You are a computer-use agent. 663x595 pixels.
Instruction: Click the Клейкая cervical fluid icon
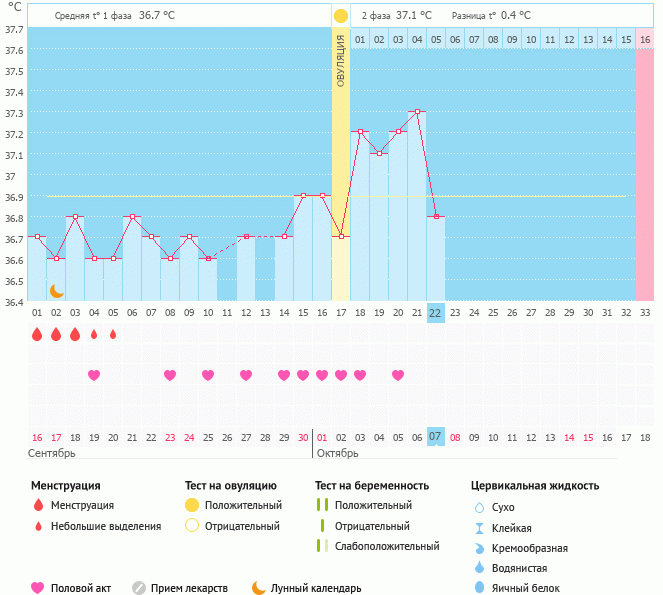tap(479, 528)
